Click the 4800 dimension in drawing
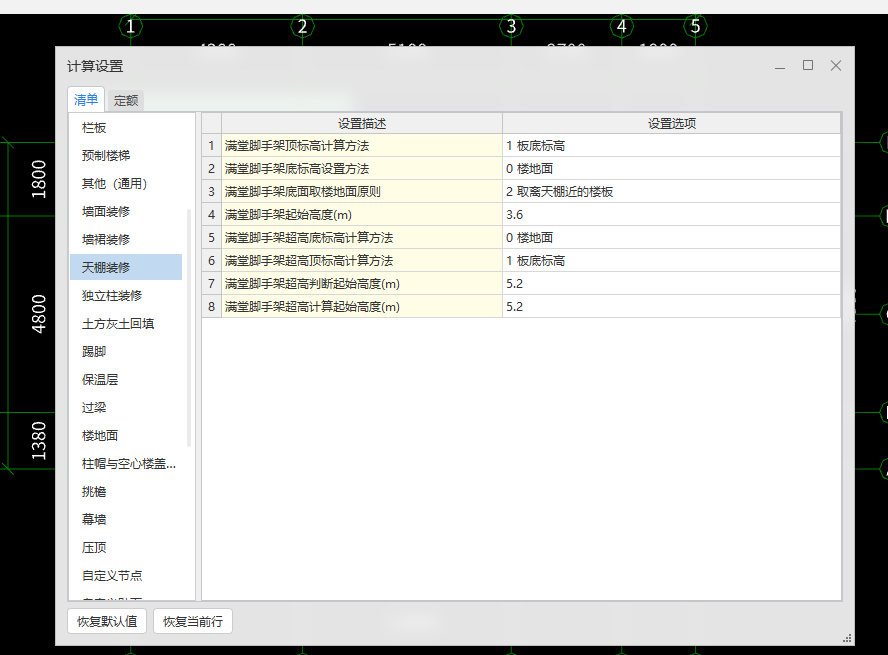The width and height of the screenshot is (888, 655). click(x=39, y=314)
